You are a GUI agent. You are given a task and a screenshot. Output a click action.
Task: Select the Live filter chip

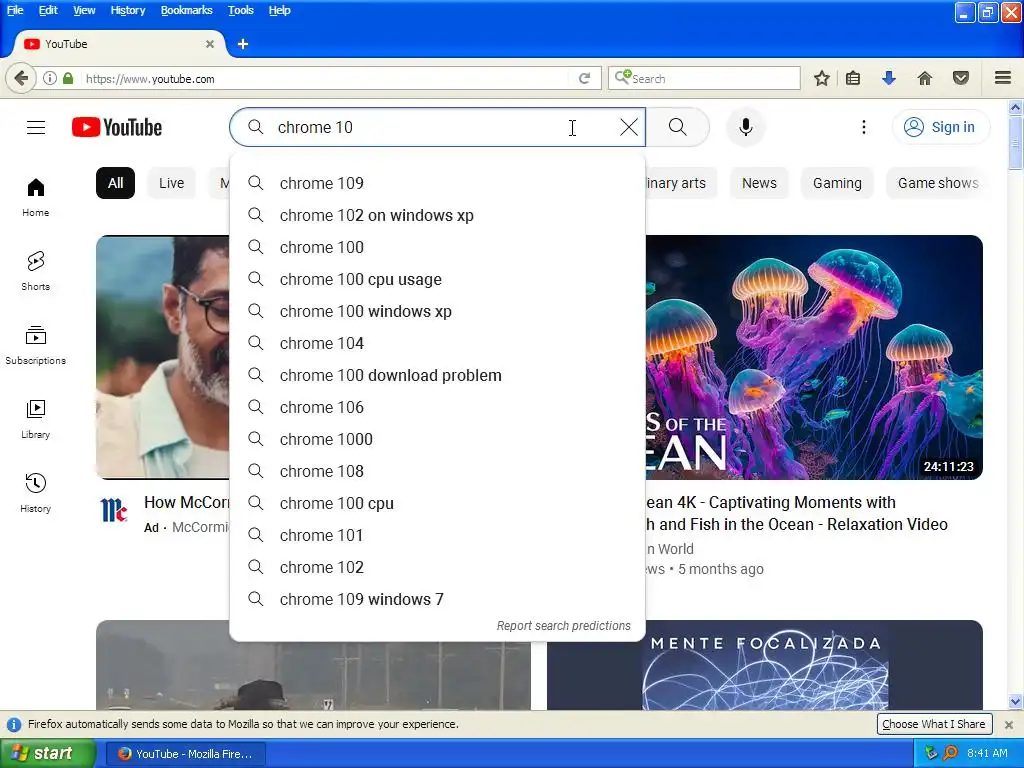(x=172, y=183)
